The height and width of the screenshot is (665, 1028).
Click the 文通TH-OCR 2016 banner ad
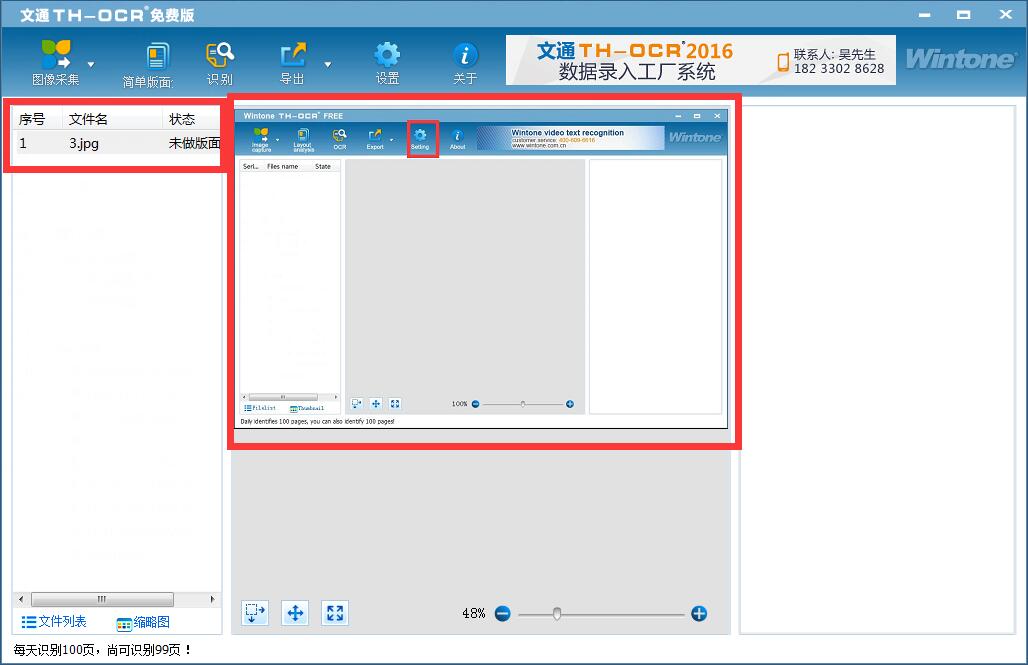pyautogui.click(x=700, y=60)
